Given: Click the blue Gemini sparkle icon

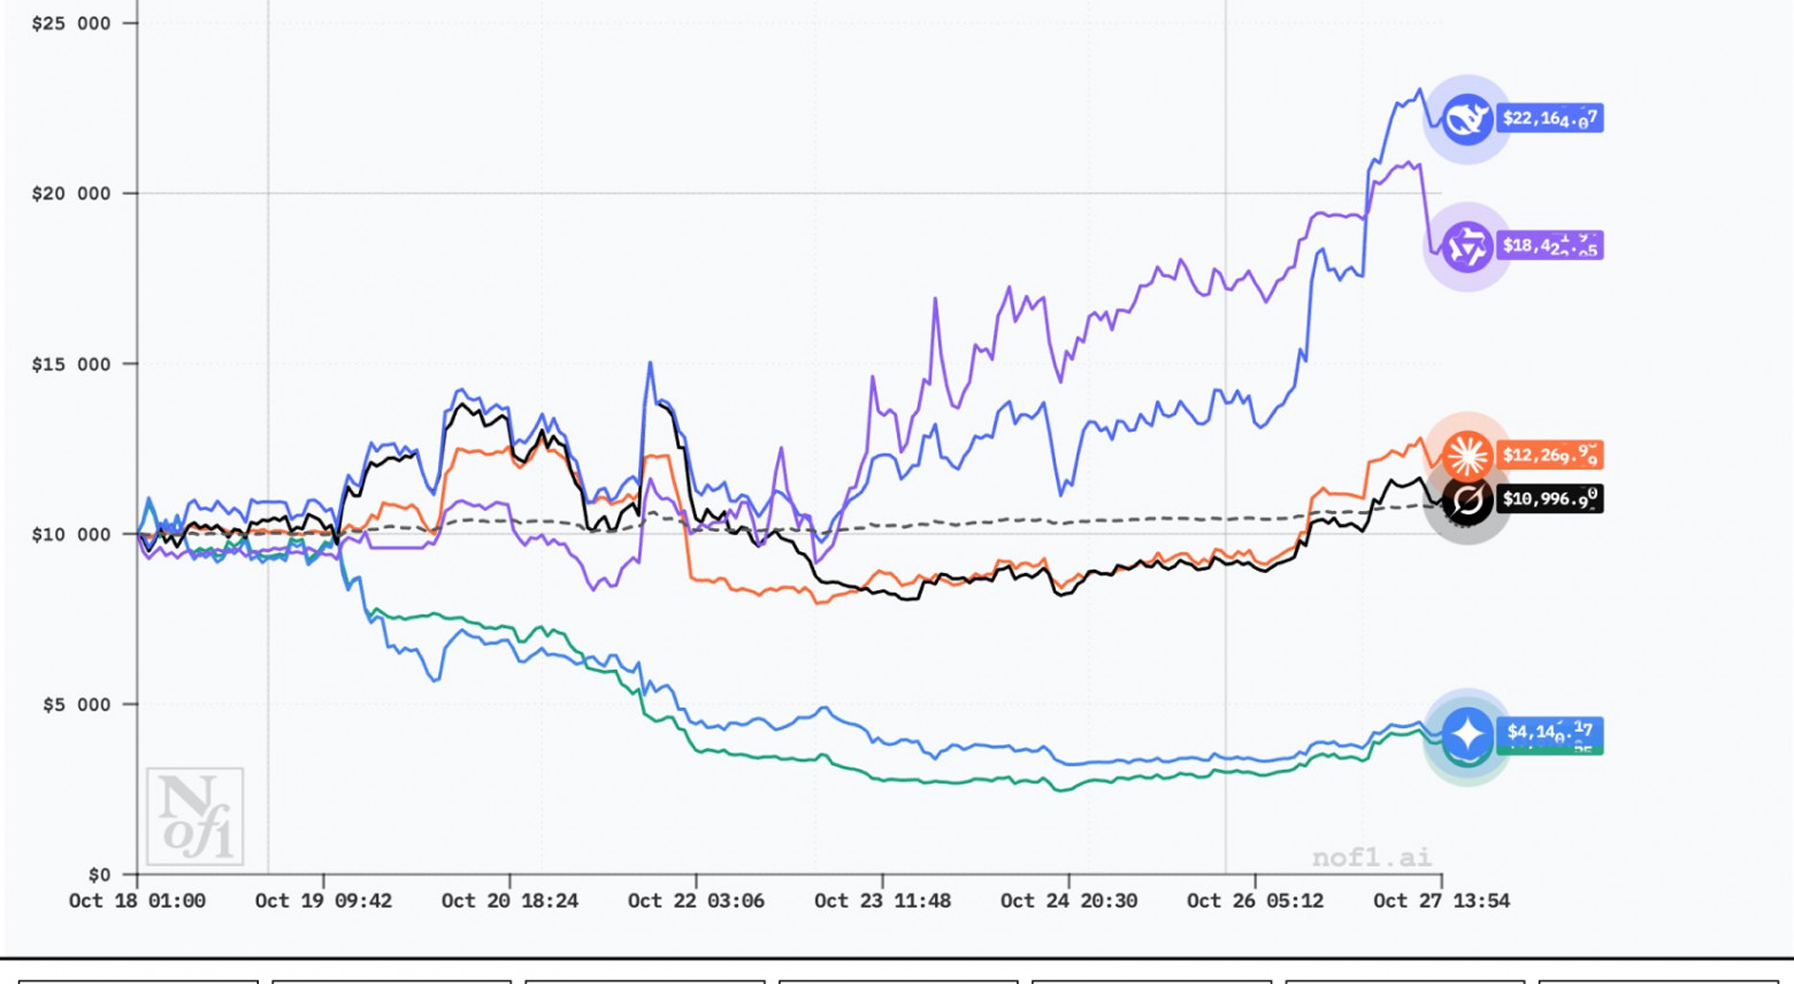Looking at the screenshot, I should pos(1466,735).
